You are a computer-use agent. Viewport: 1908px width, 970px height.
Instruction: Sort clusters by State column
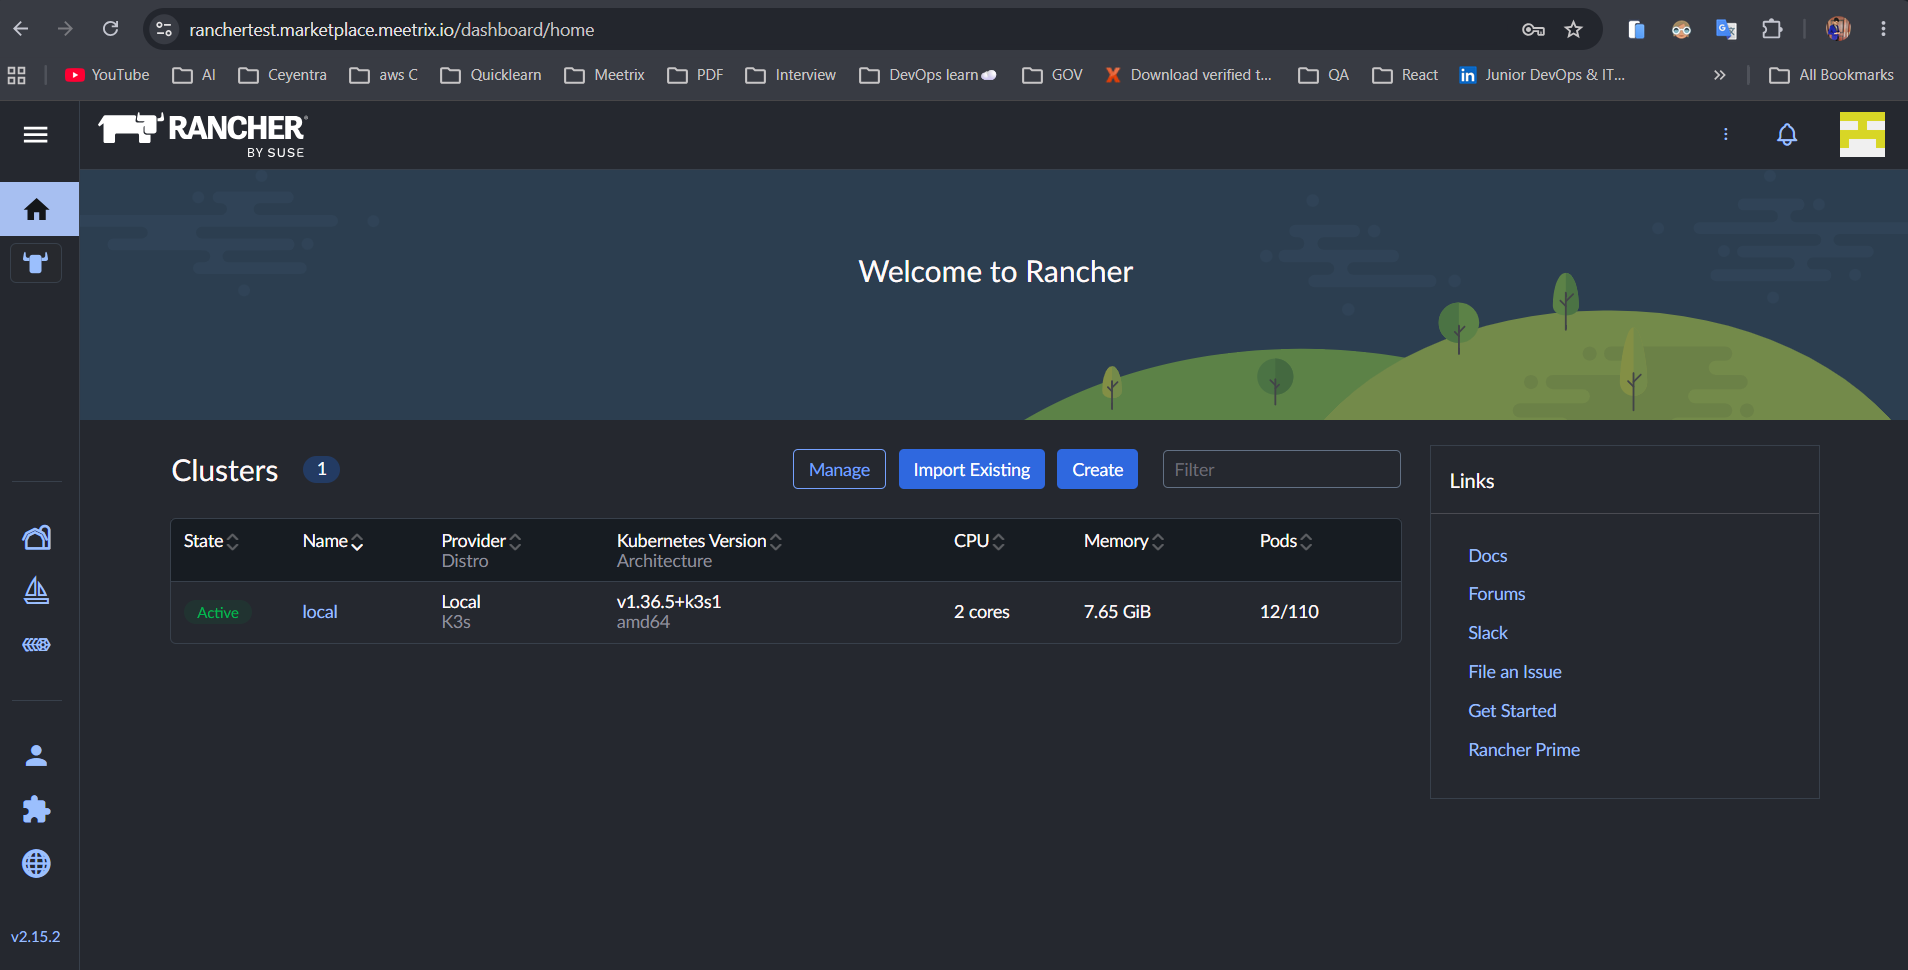[x=211, y=541]
